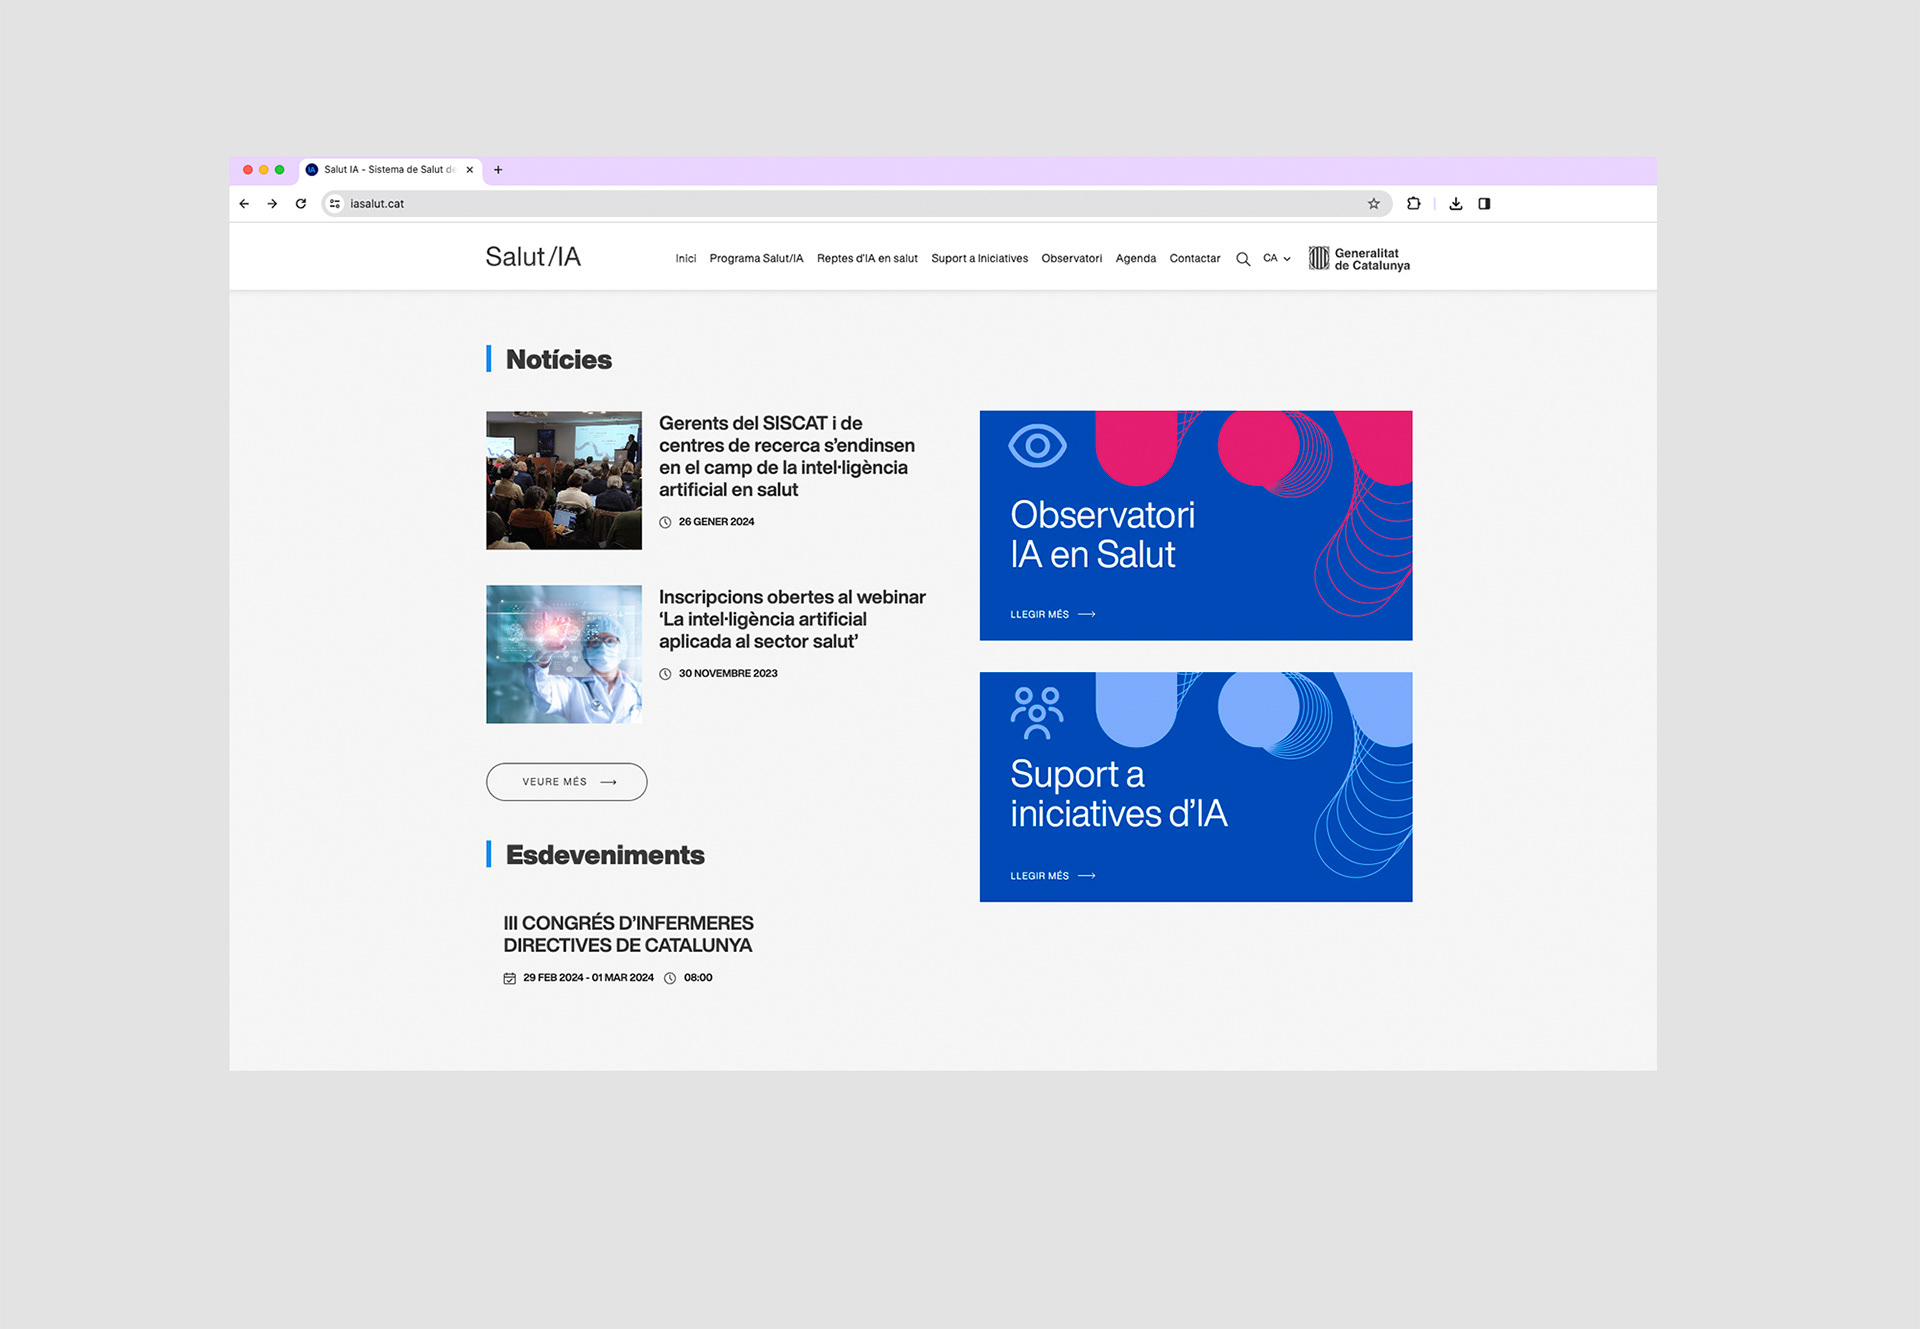Open the browser downloads icon
This screenshot has height=1329, width=1920.
click(1456, 204)
